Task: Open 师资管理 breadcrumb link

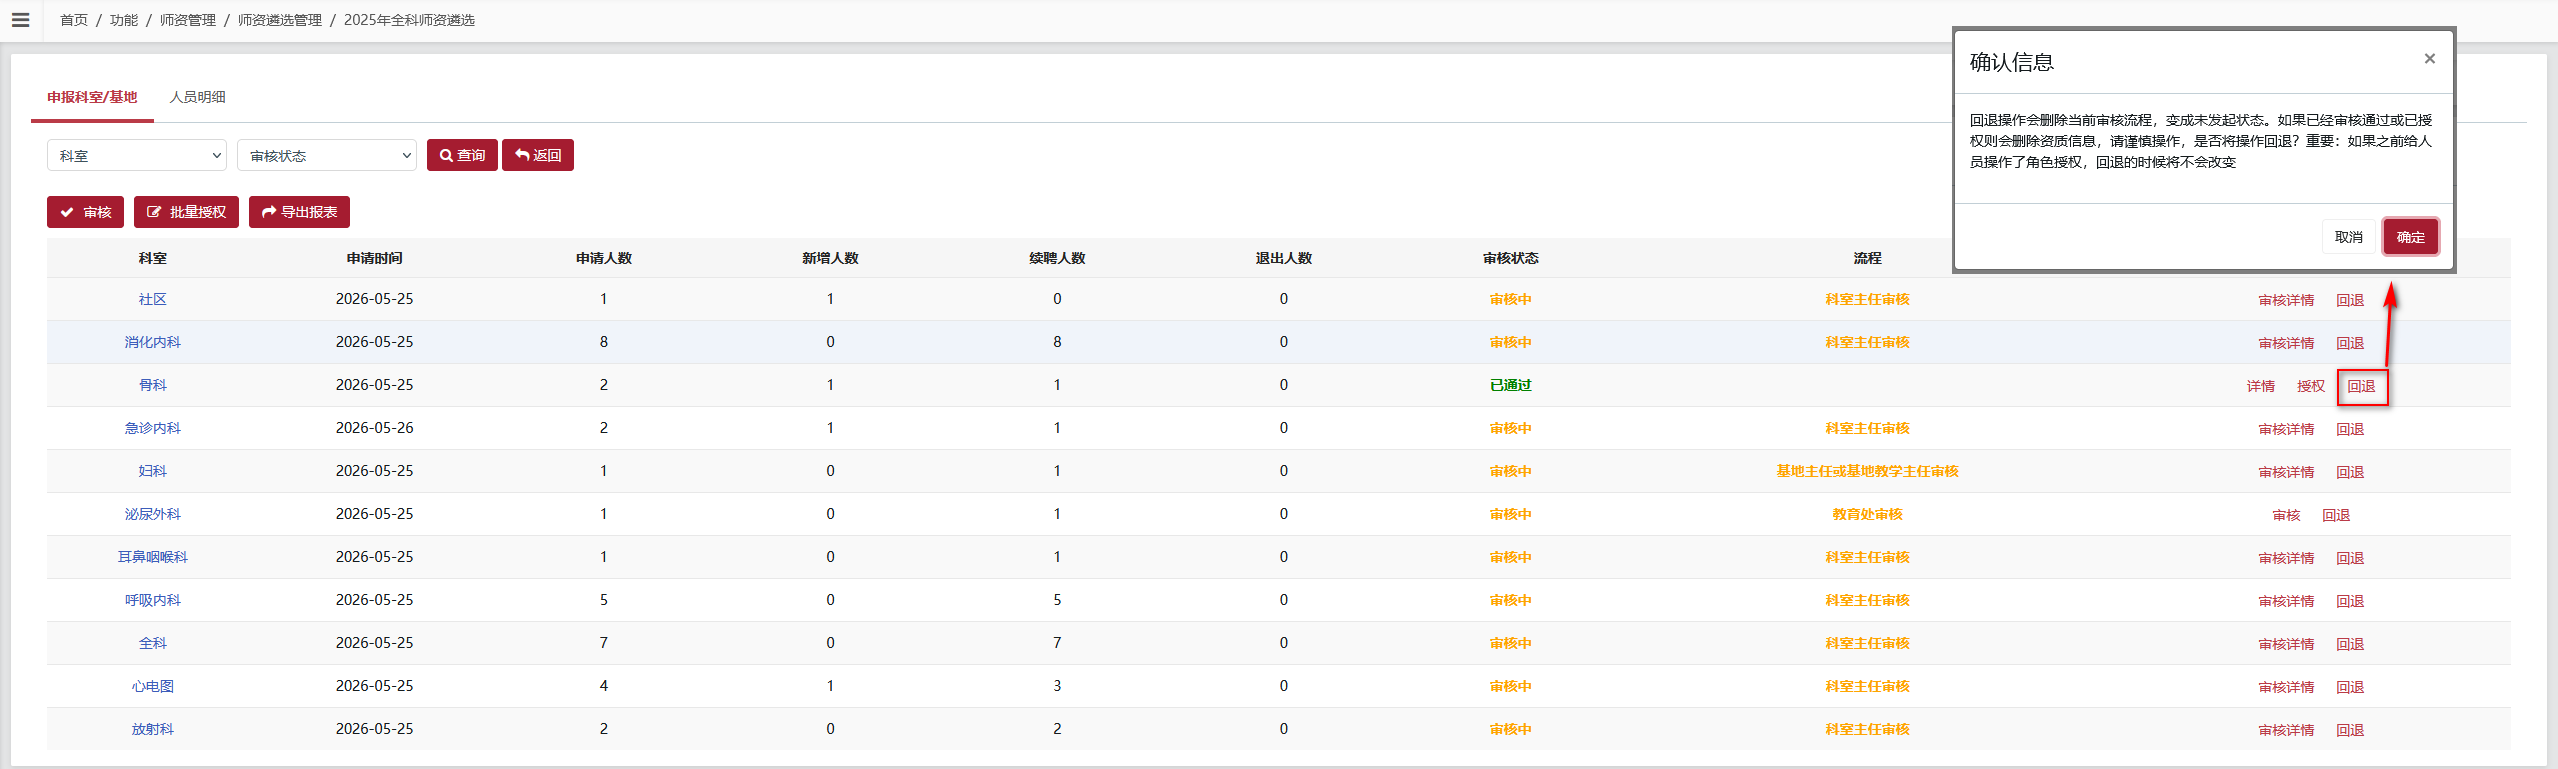Action: 188,20
